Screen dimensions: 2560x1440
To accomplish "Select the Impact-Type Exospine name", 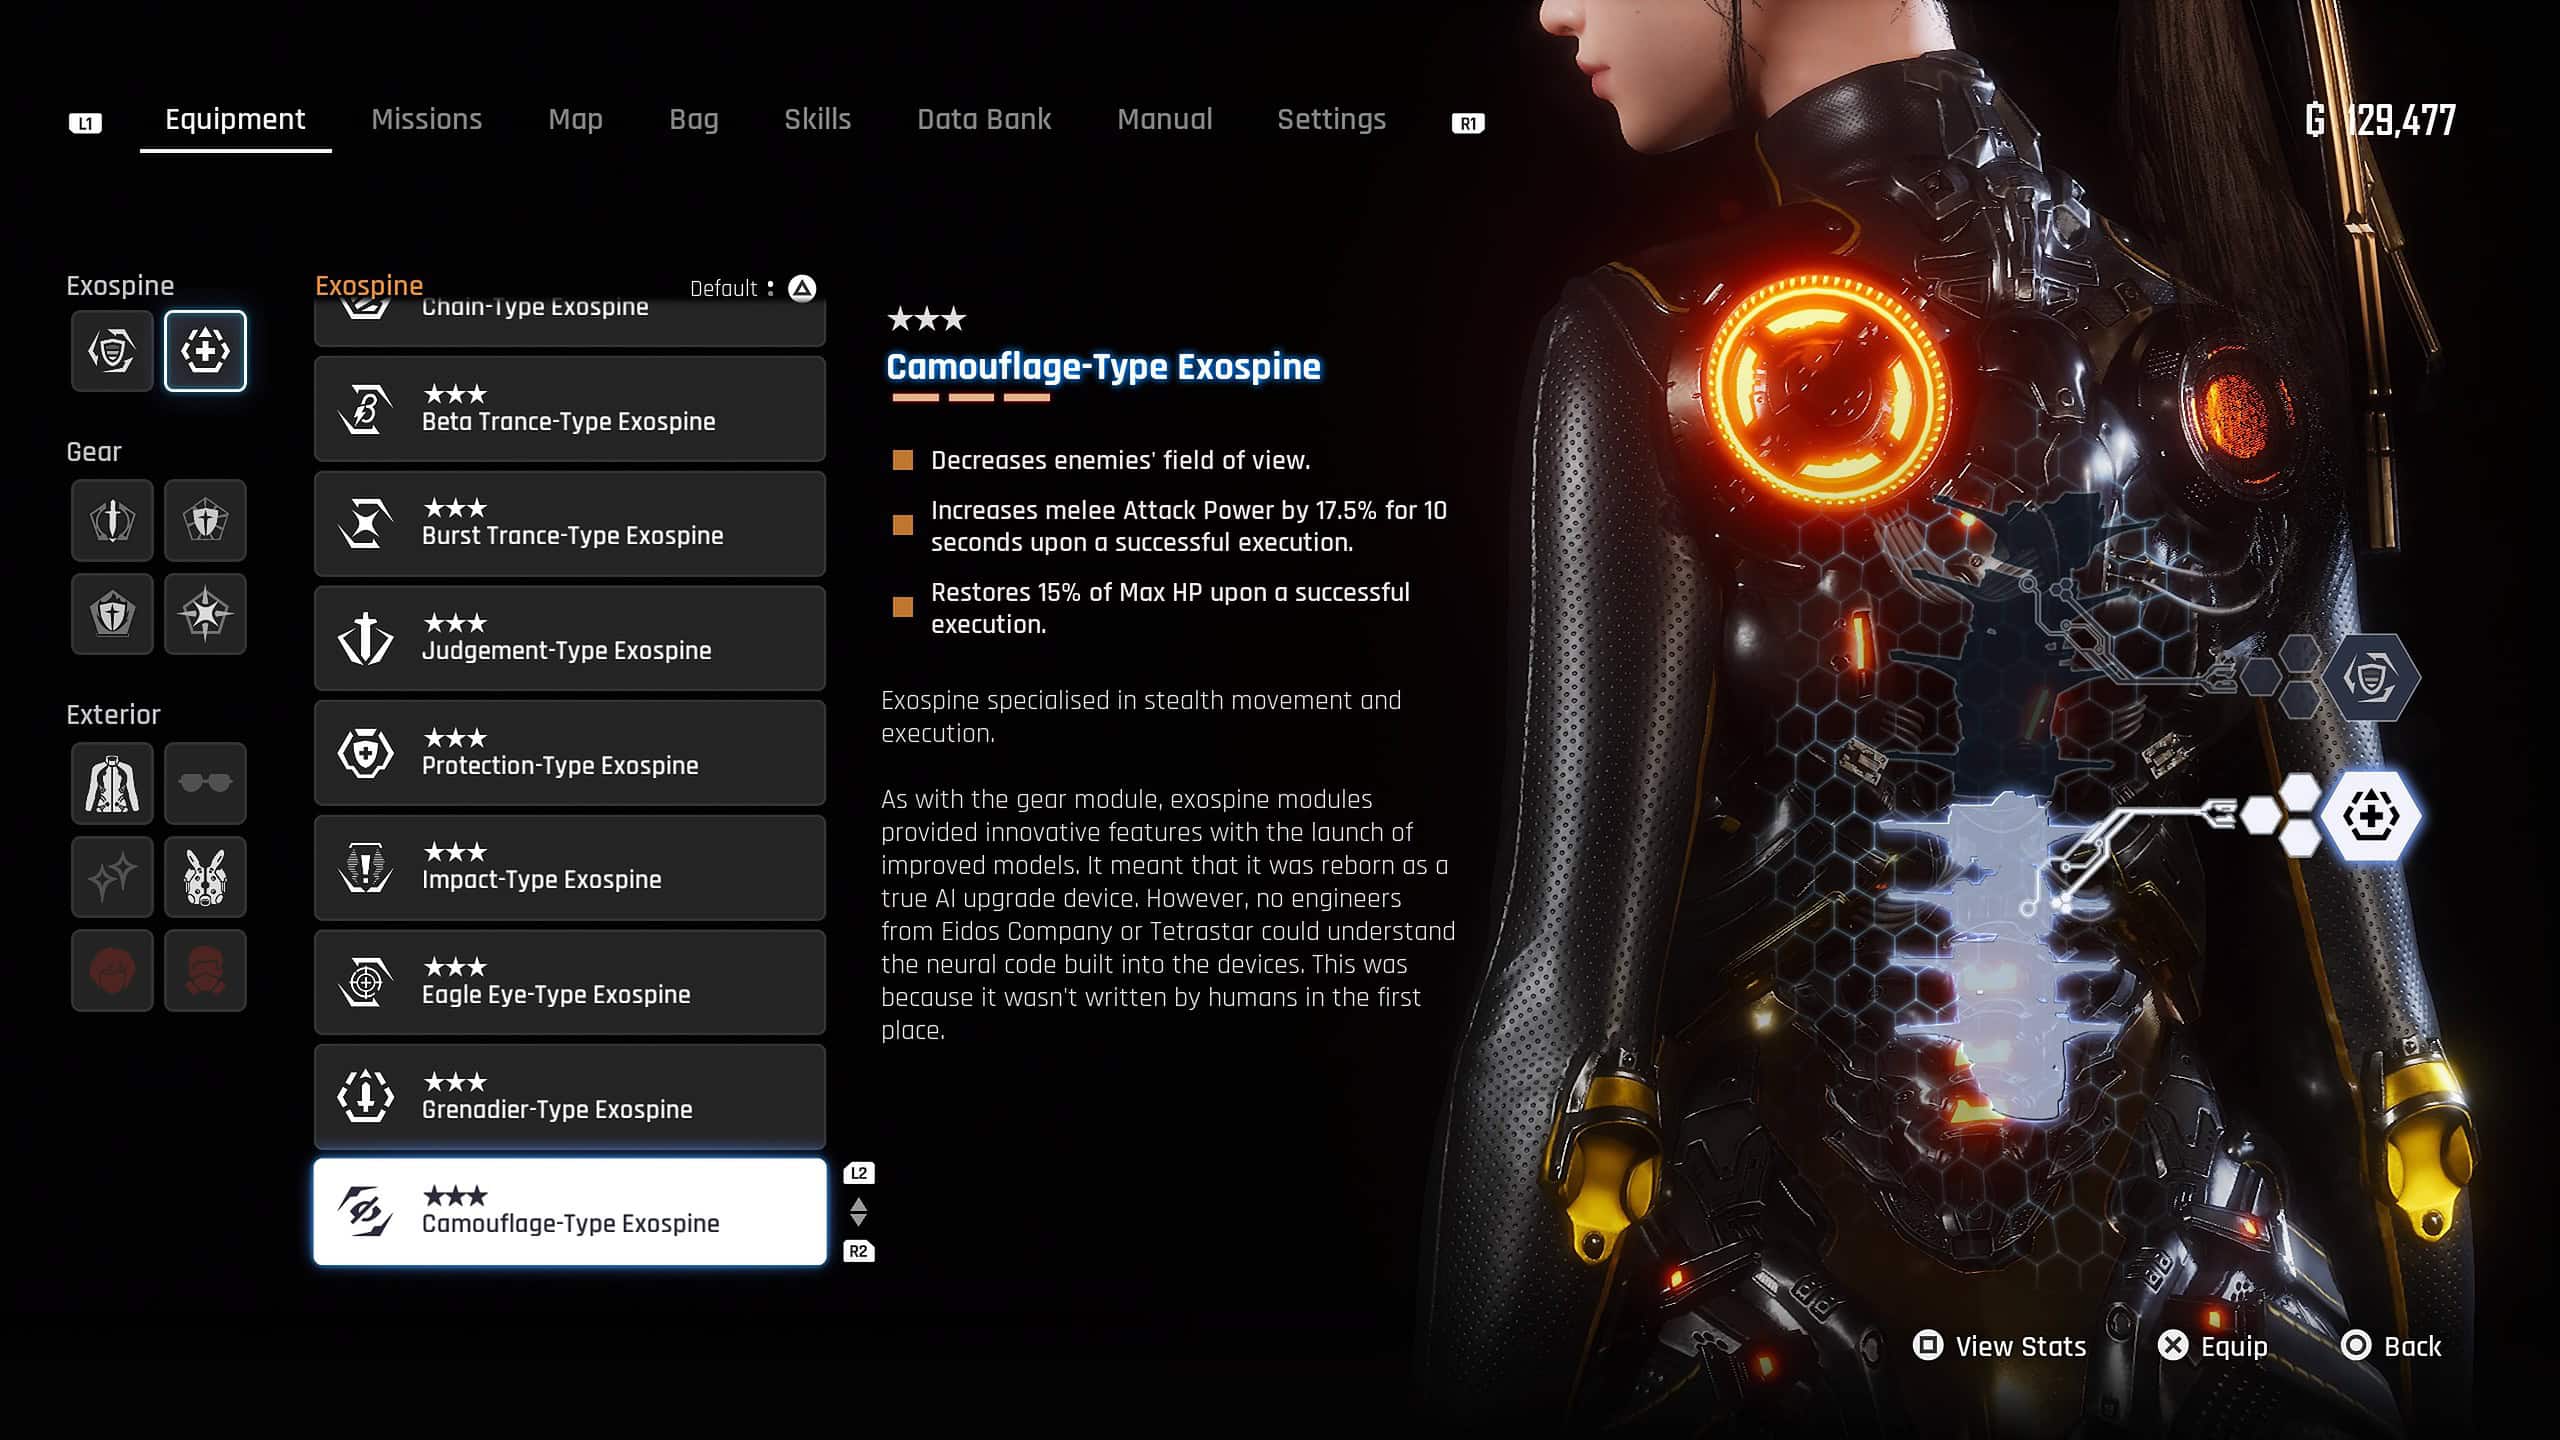I will point(541,880).
